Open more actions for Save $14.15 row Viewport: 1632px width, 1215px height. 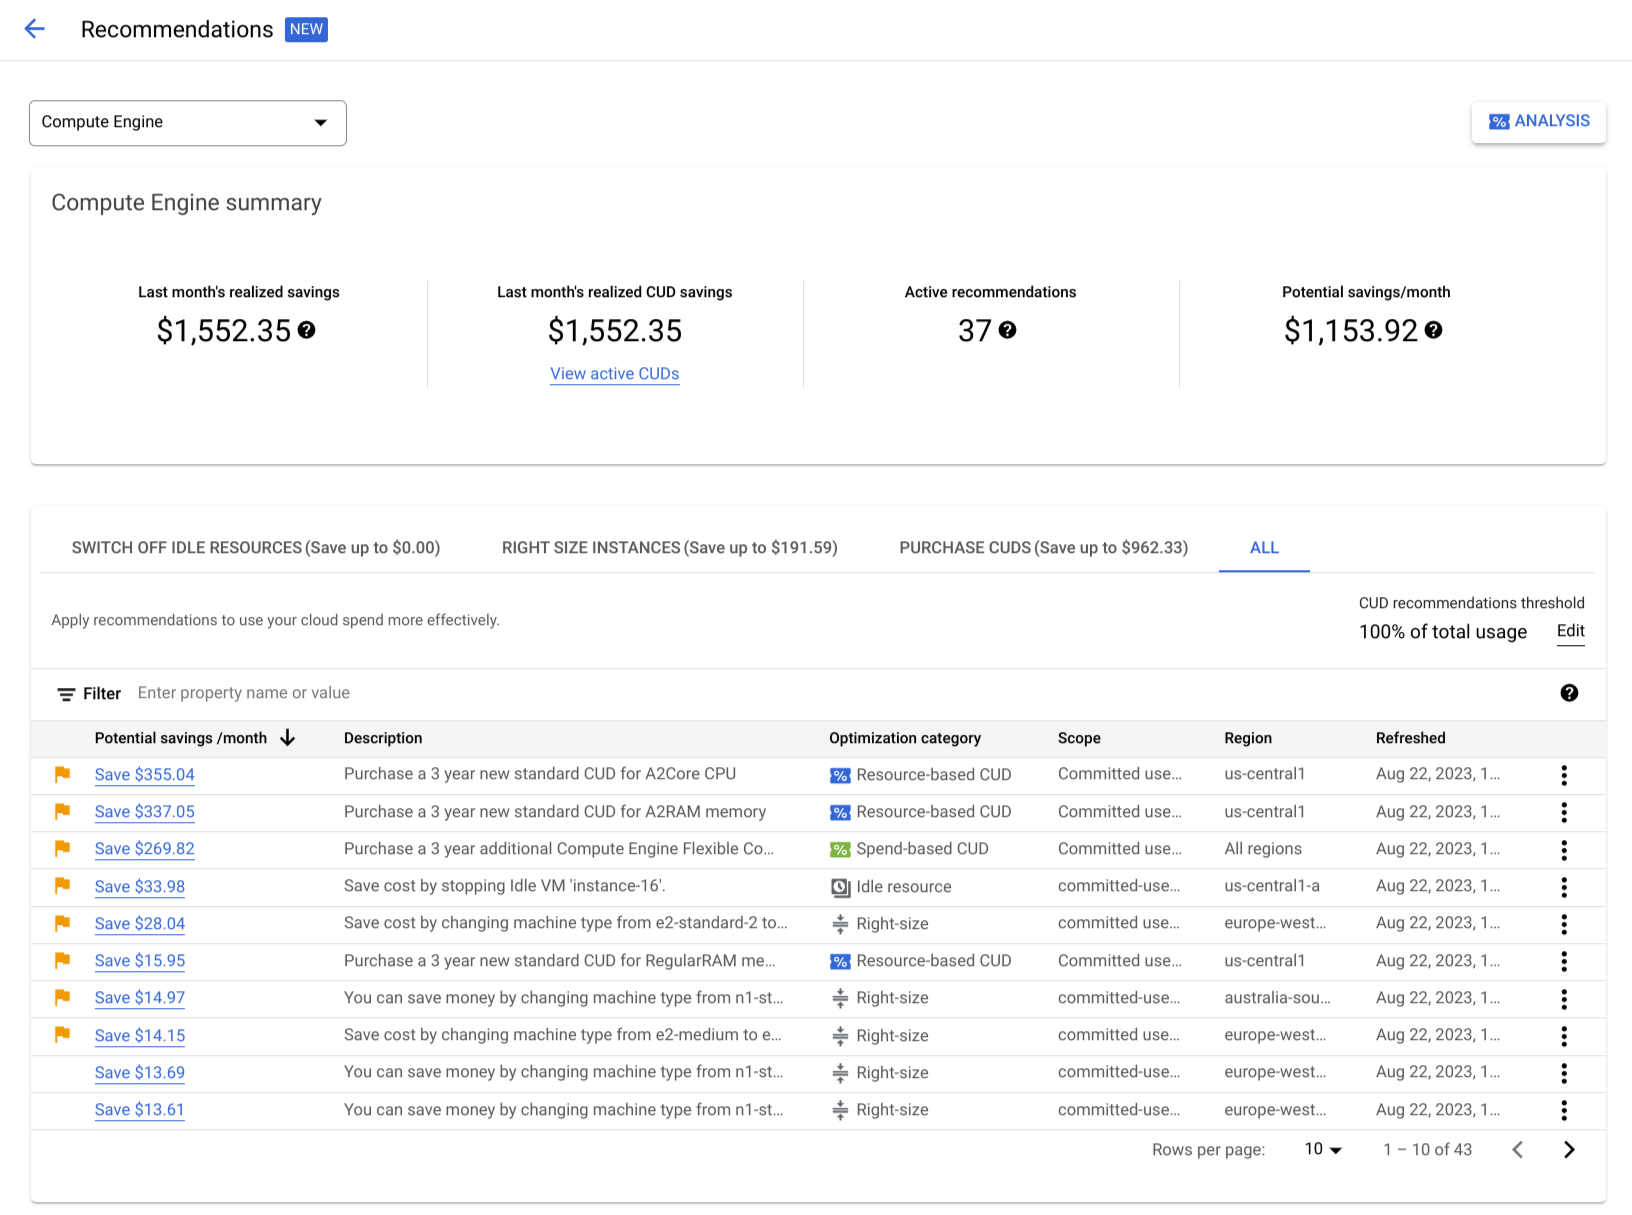(1564, 1036)
